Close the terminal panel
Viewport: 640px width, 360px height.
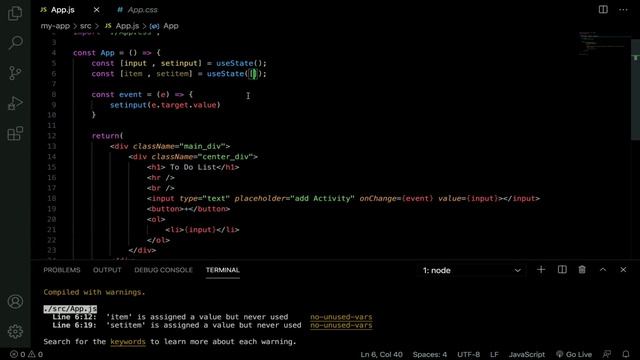[x=623, y=270]
